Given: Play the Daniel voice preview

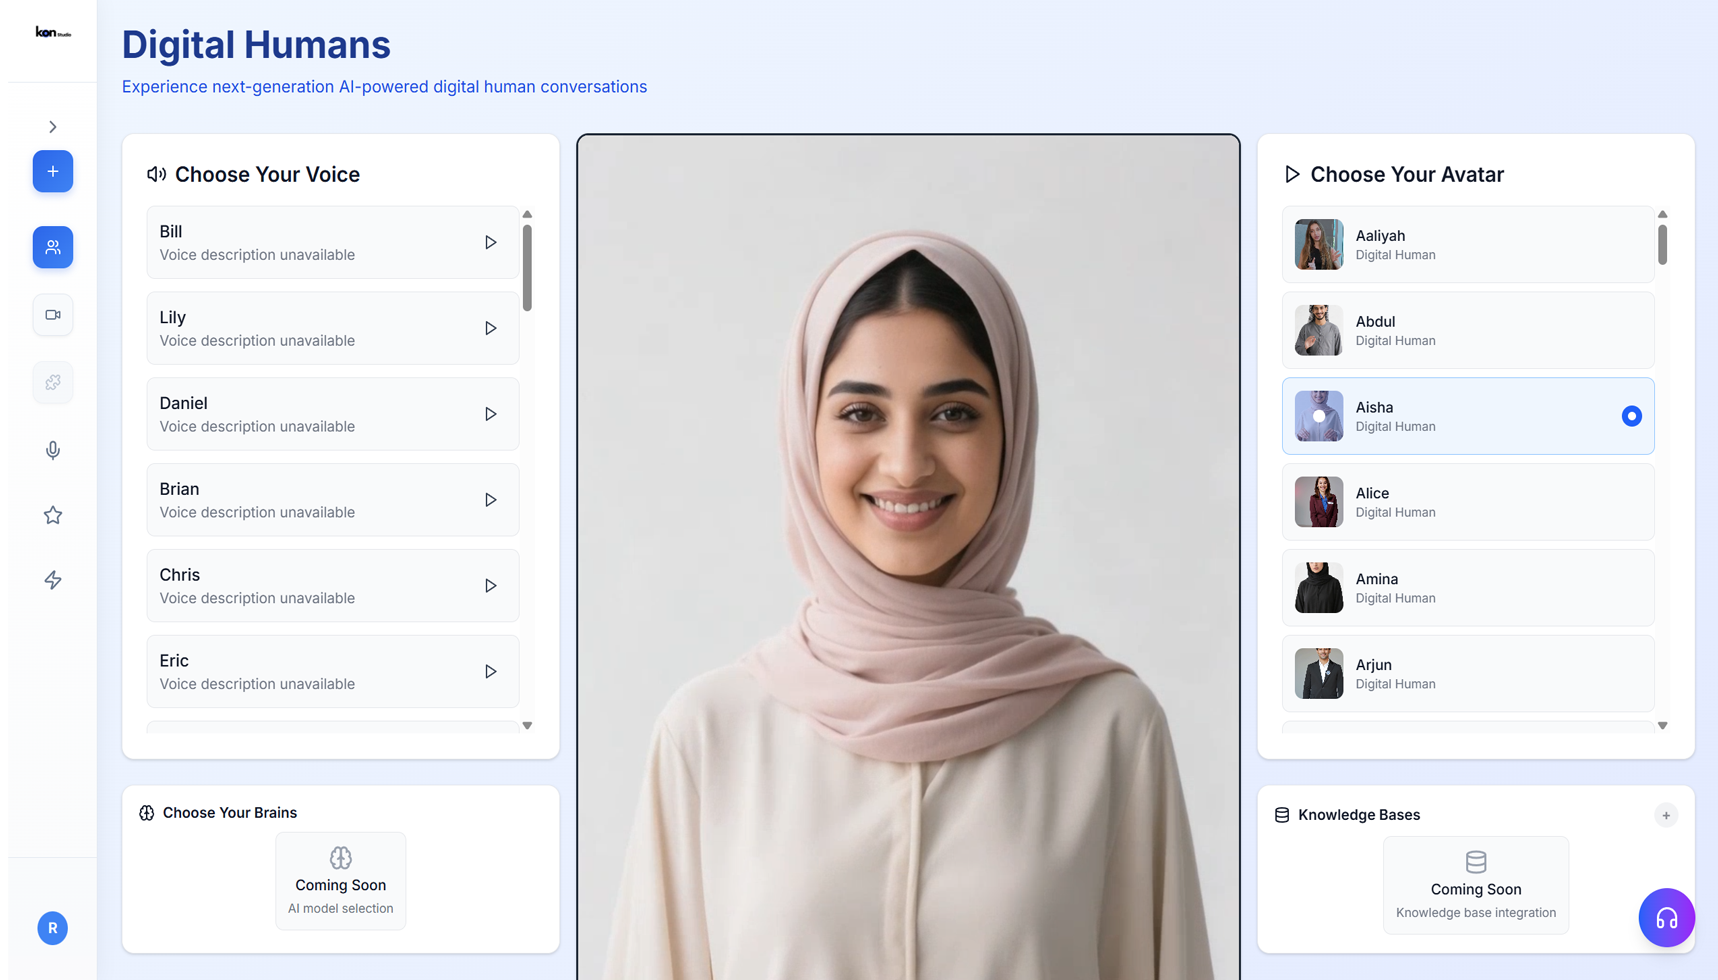Looking at the screenshot, I should pyautogui.click(x=490, y=414).
